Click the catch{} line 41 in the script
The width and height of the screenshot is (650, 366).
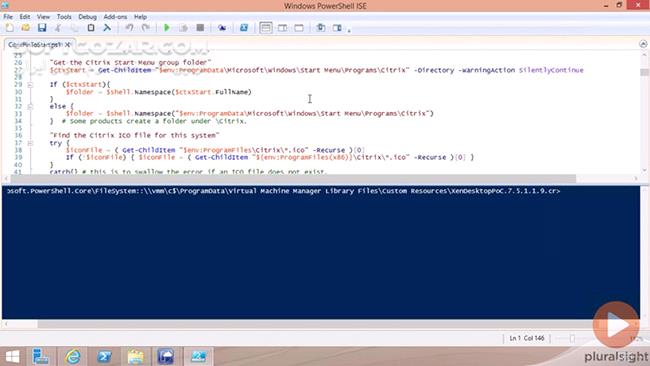click(x=188, y=171)
